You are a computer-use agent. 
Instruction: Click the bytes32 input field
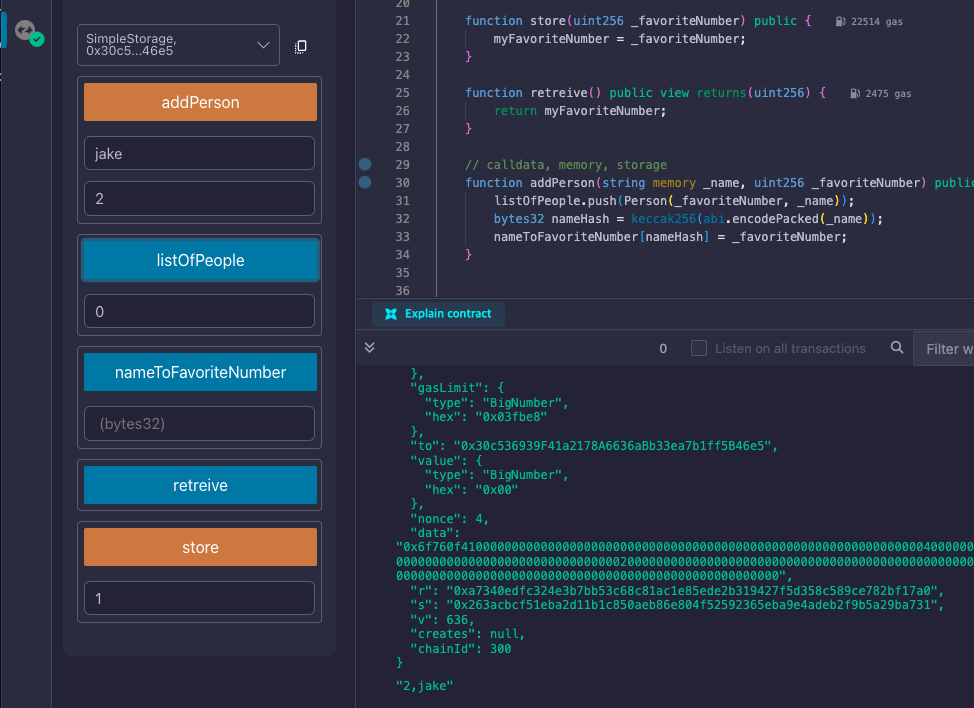(199, 424)
